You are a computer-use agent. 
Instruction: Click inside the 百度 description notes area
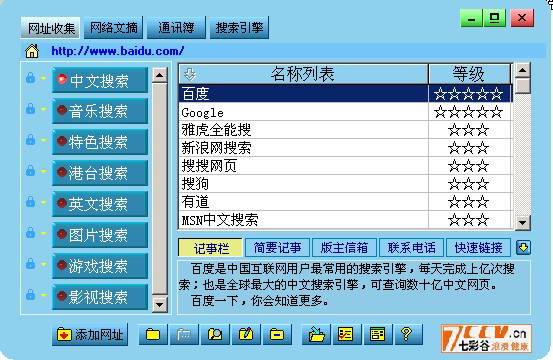pyautogui.click(x=354, y=287)
